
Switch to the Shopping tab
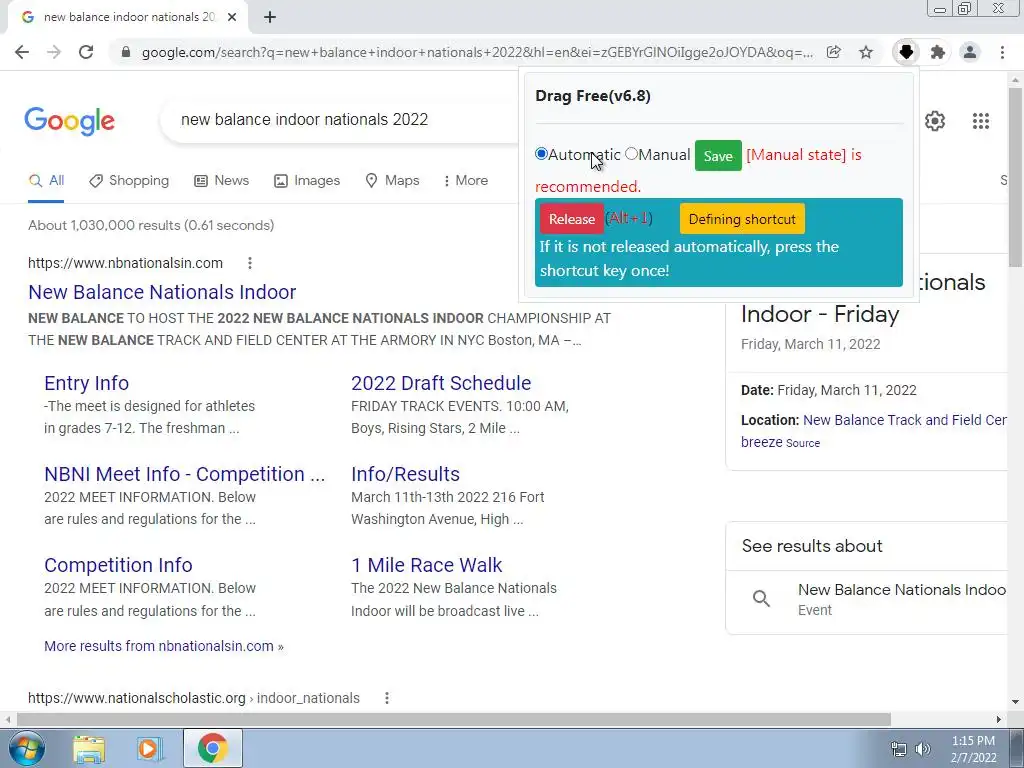[x=129, y=181]
